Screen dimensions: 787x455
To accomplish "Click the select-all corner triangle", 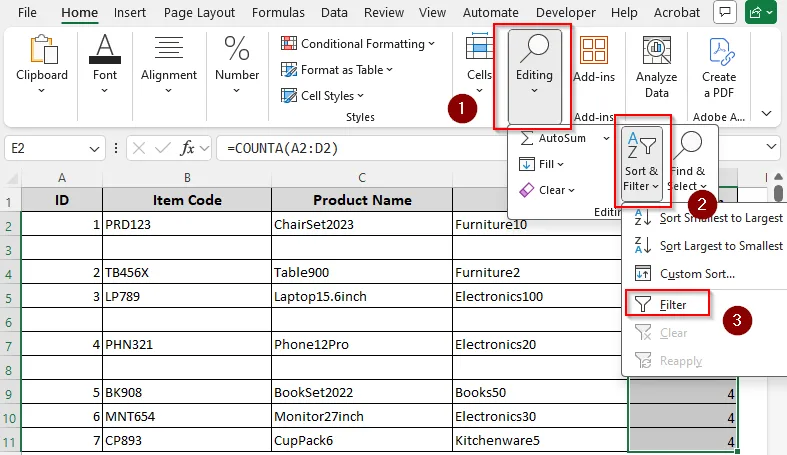I will [x=11, y=178].
